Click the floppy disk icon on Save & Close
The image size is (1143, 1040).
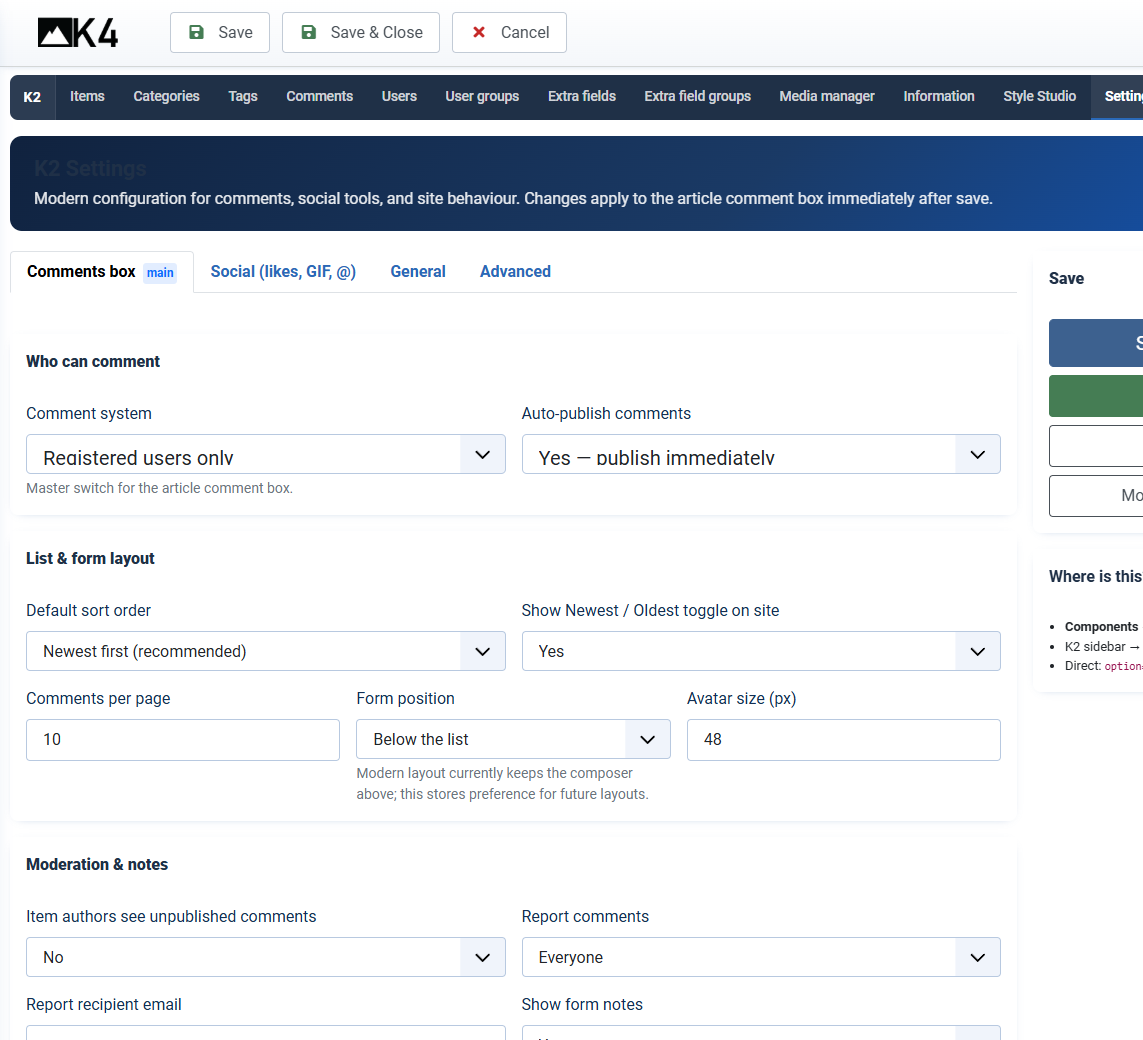[x=308, y=32]
